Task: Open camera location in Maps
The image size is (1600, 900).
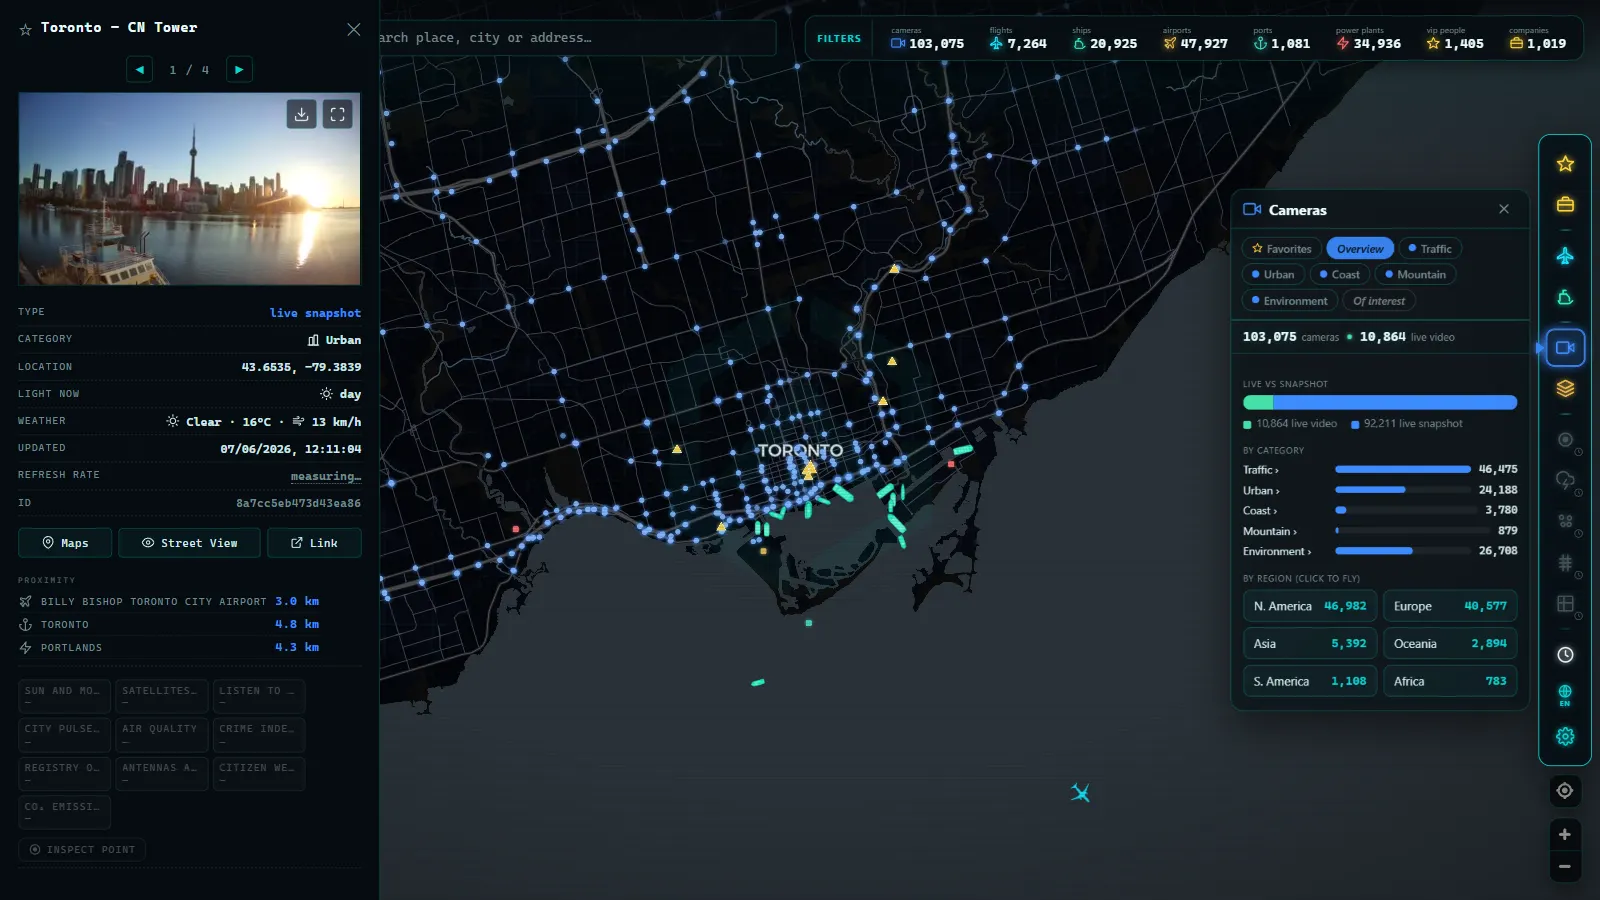Action: 65,543
